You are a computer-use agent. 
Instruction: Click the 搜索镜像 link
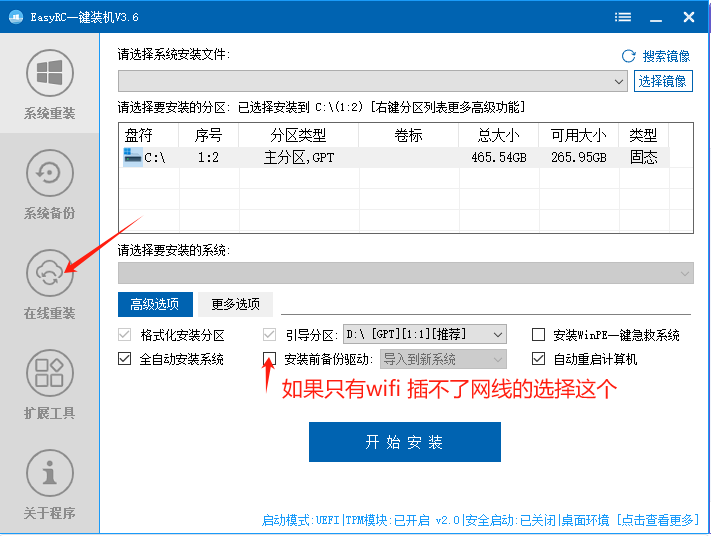click(666, 56)
